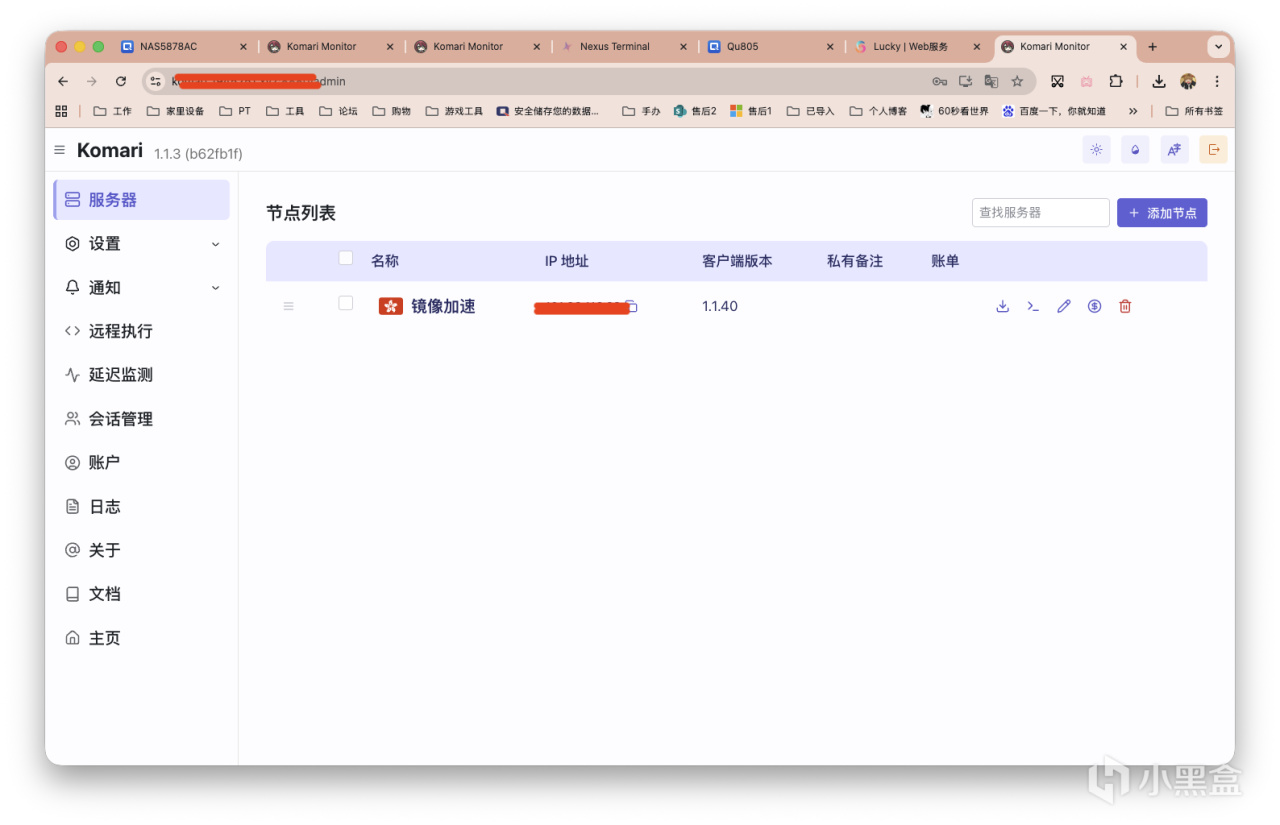Open the PT bookmark folder
Viewport: 1280px width, 825px height.
235,111
